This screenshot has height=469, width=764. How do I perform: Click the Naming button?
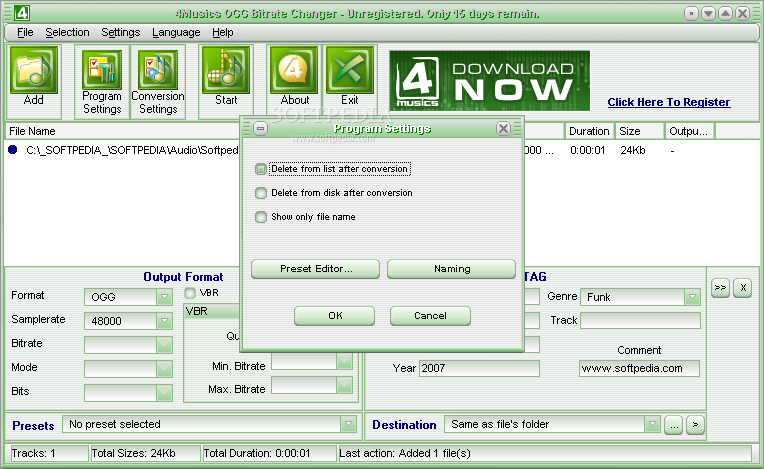coord(452,269)
